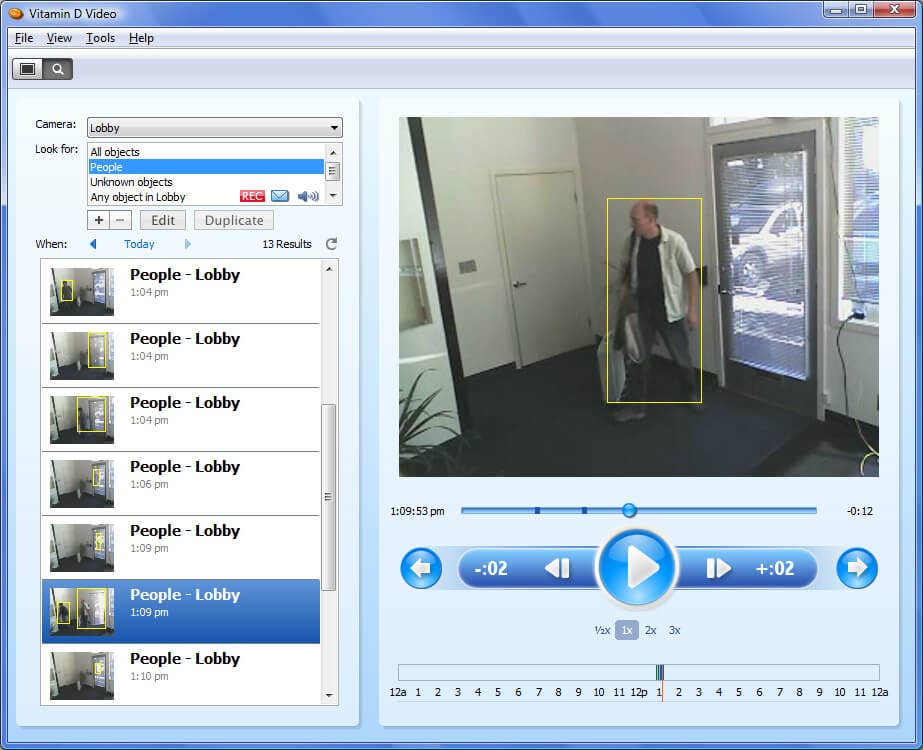Set playback speed to 2x

point(650,630)
